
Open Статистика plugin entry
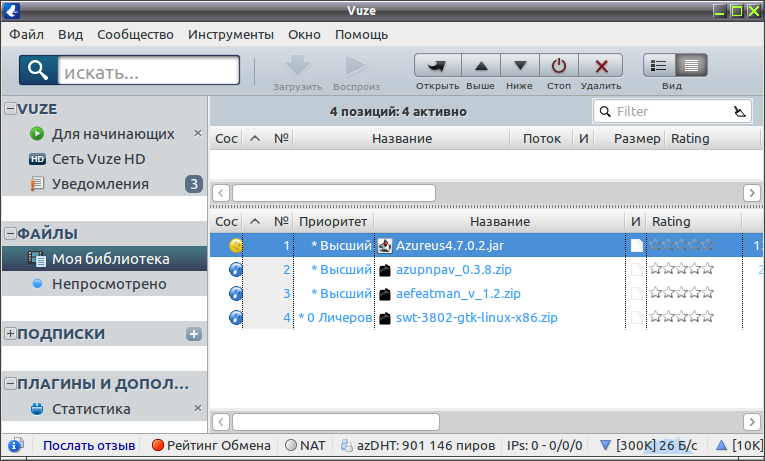point(91,409)
